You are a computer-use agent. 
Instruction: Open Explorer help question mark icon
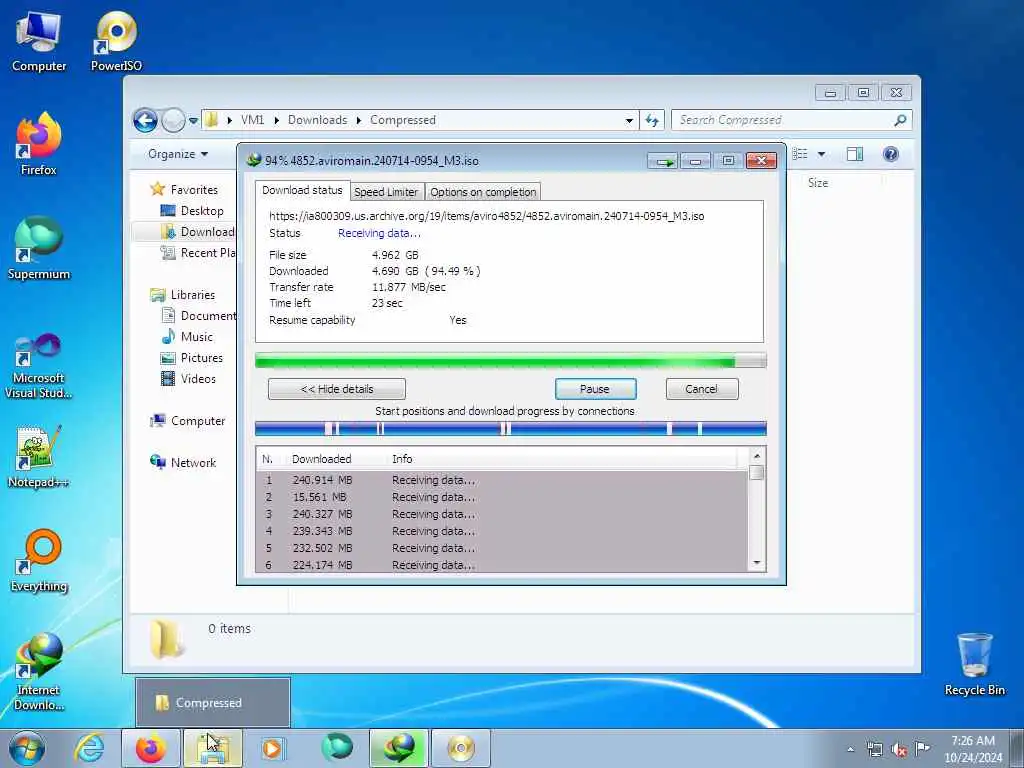point(890,153)
